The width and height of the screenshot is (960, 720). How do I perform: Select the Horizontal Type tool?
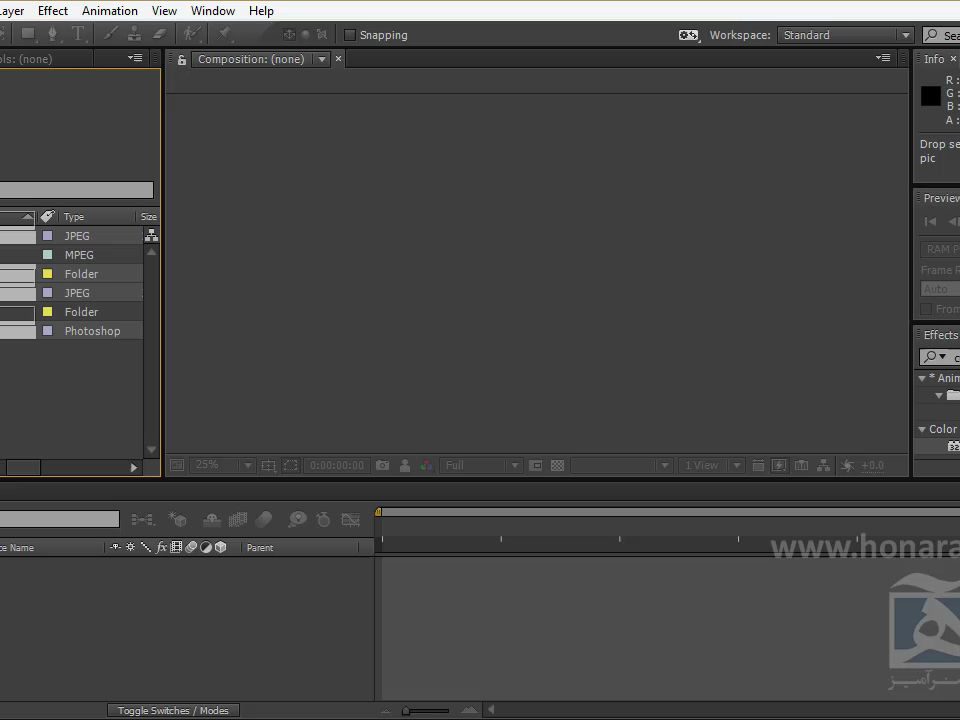pyautogui.click(x=78, y=34)
